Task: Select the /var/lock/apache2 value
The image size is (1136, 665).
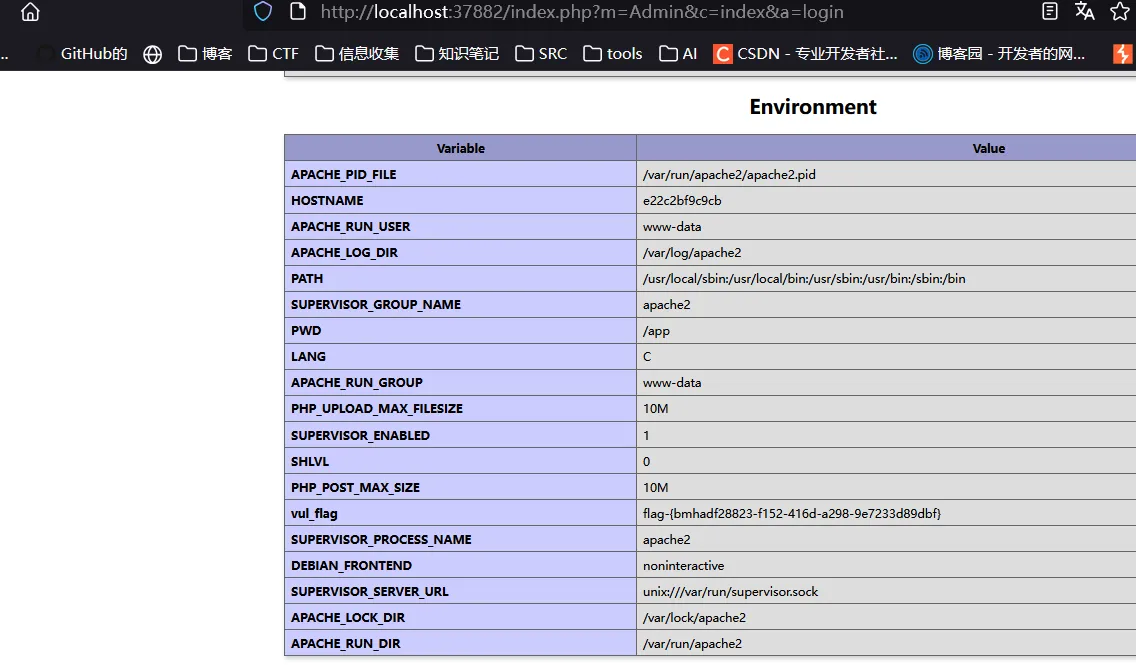Action: pos(694,618)
